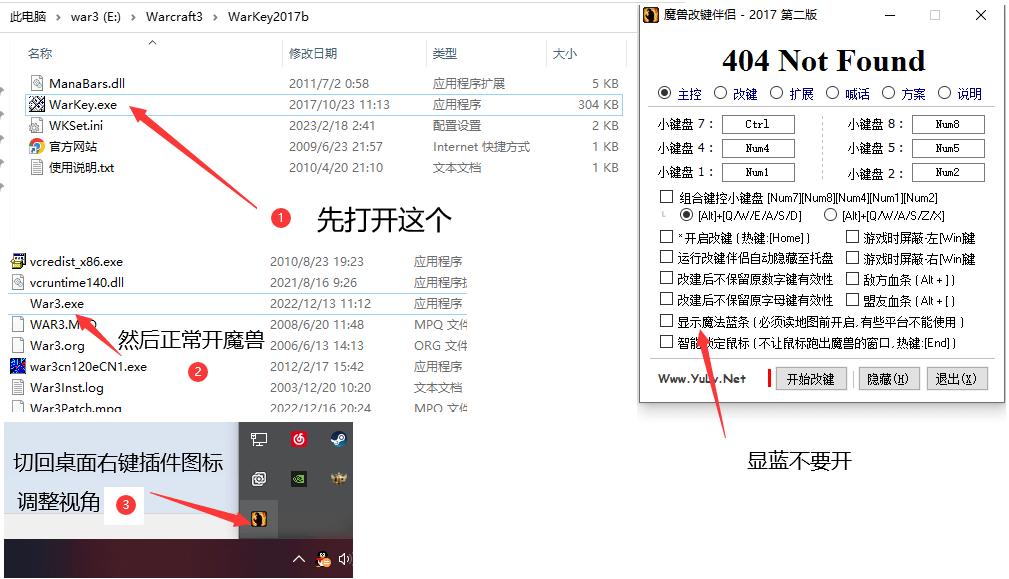The width and height of the screenshot is (1009, 579).
Task: Click the speaker volume icon in the taskbar
Action: pos(344,560)
